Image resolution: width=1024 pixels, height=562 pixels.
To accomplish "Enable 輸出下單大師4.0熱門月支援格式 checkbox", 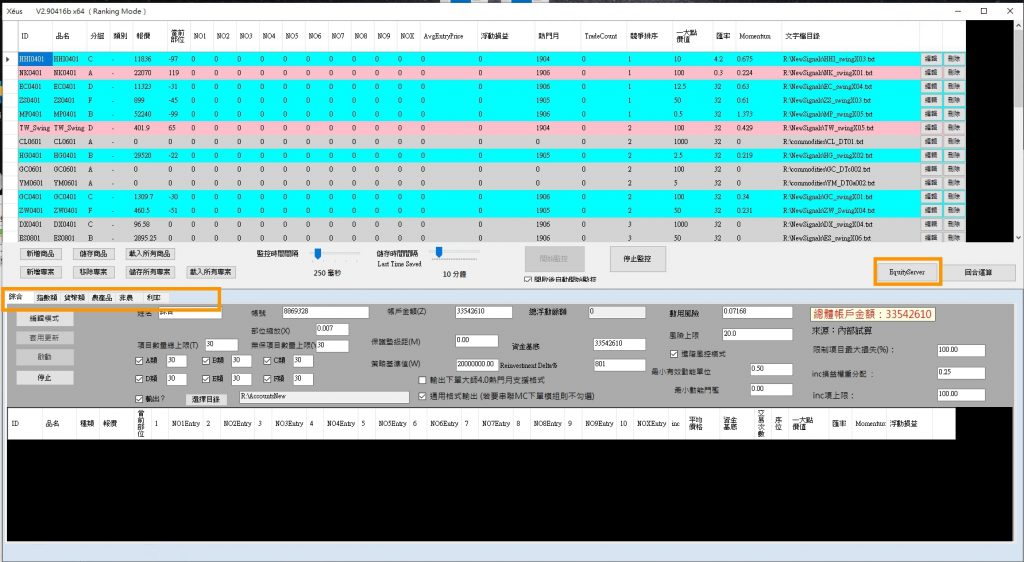I will click(422, 380).
